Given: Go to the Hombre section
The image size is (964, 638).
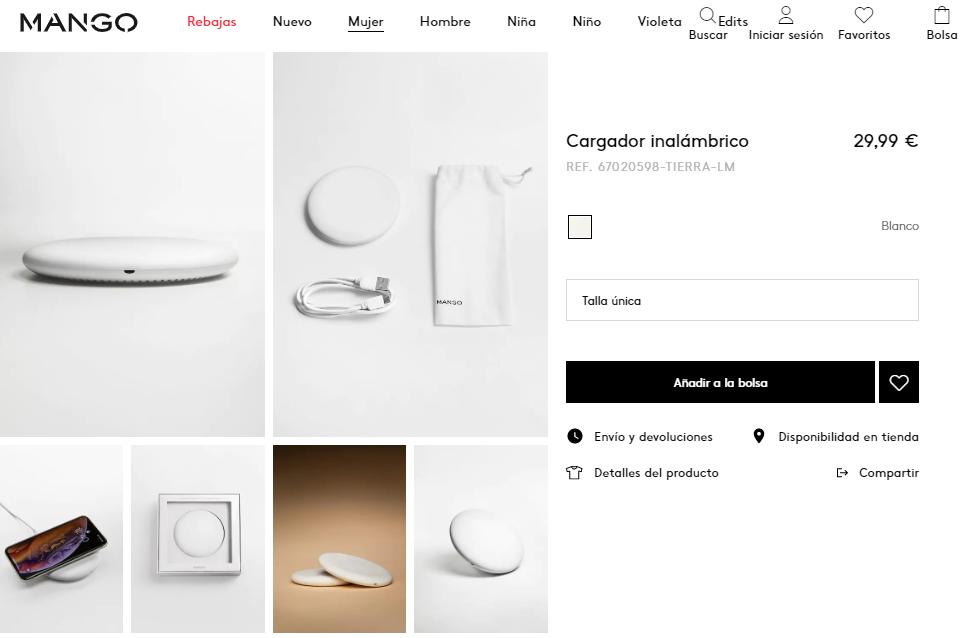Looking at the screenshot, I should point(445,22).
